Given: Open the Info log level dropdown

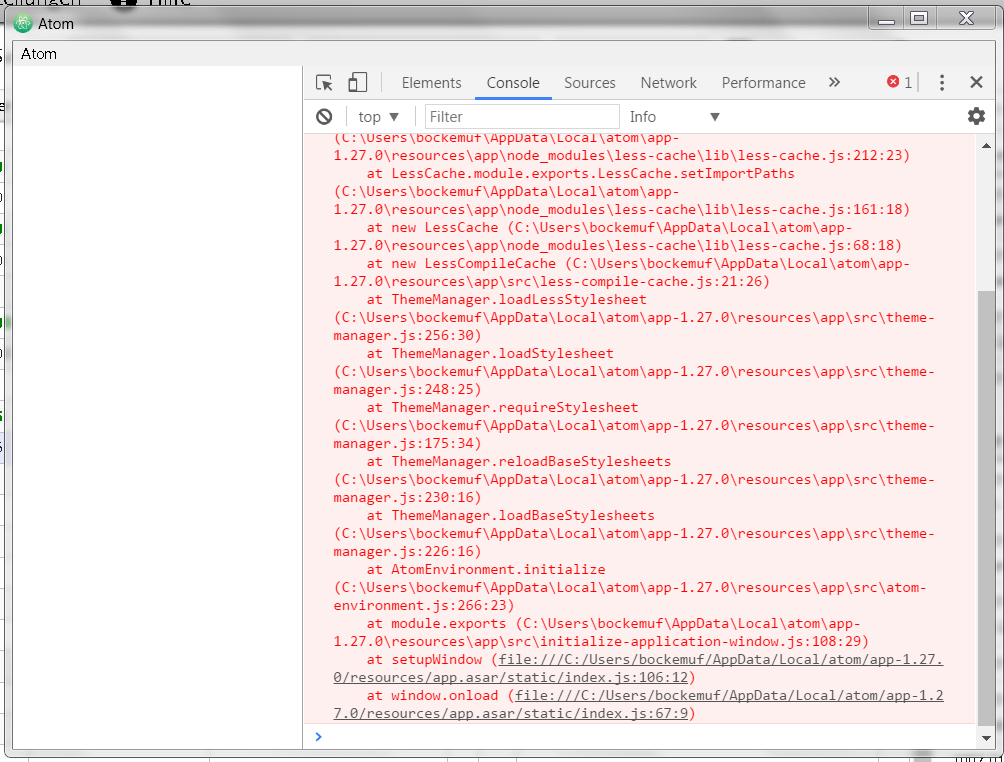Looking at the screenshot, I should [x=674, y=117].
